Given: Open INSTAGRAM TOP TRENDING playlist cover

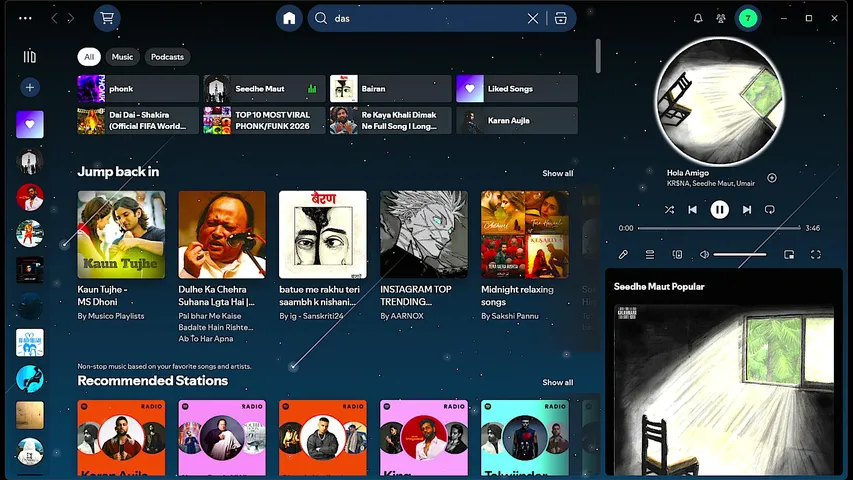Looking at the screenshot, I should point(424,235).
